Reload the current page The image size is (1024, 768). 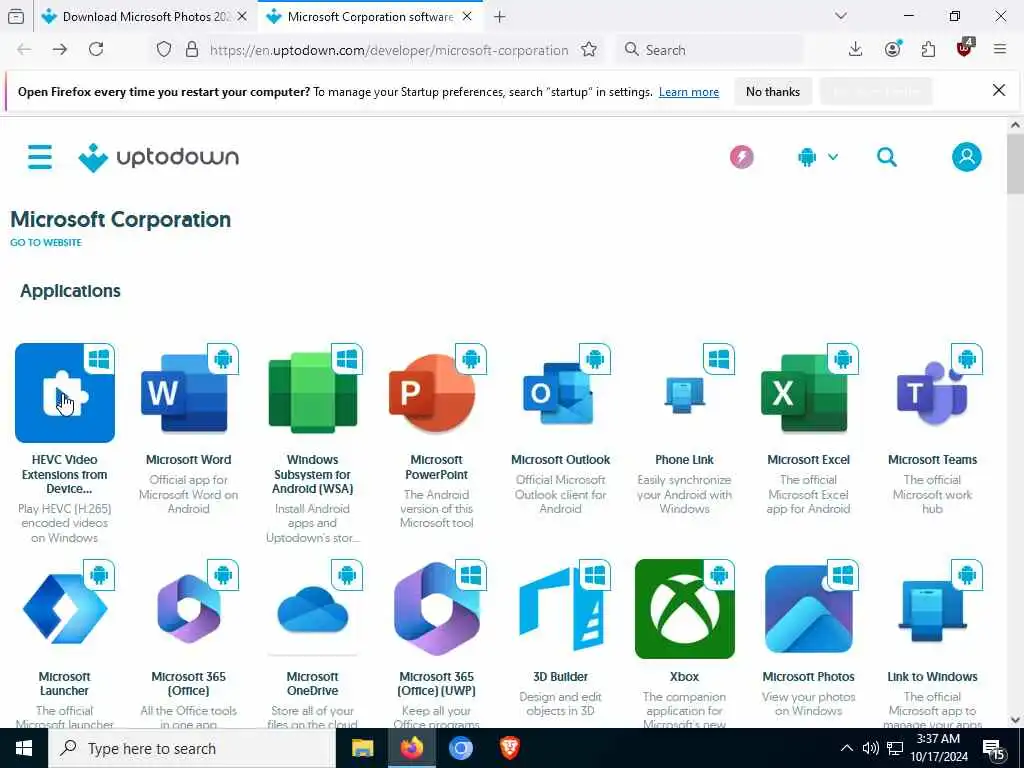[96, 50]
